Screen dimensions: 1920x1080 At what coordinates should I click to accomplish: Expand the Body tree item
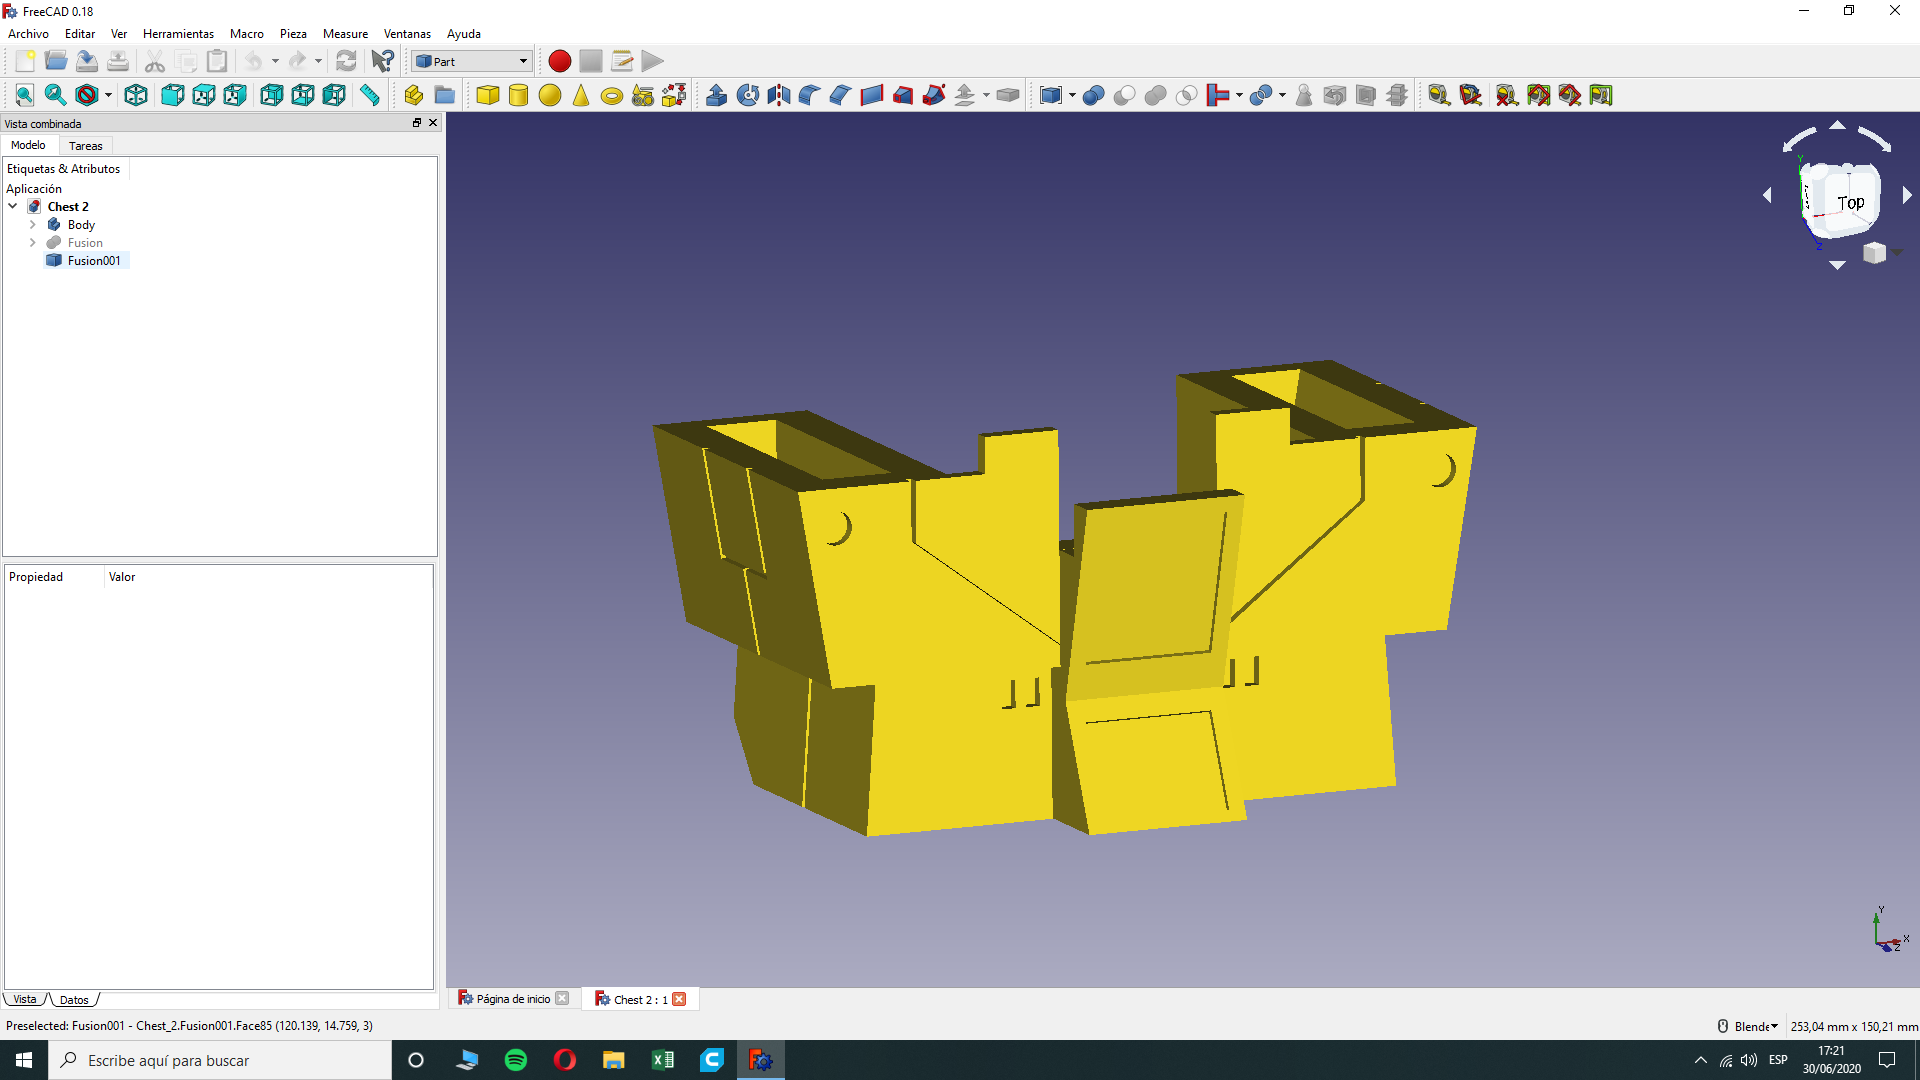[x=32, y=225]
